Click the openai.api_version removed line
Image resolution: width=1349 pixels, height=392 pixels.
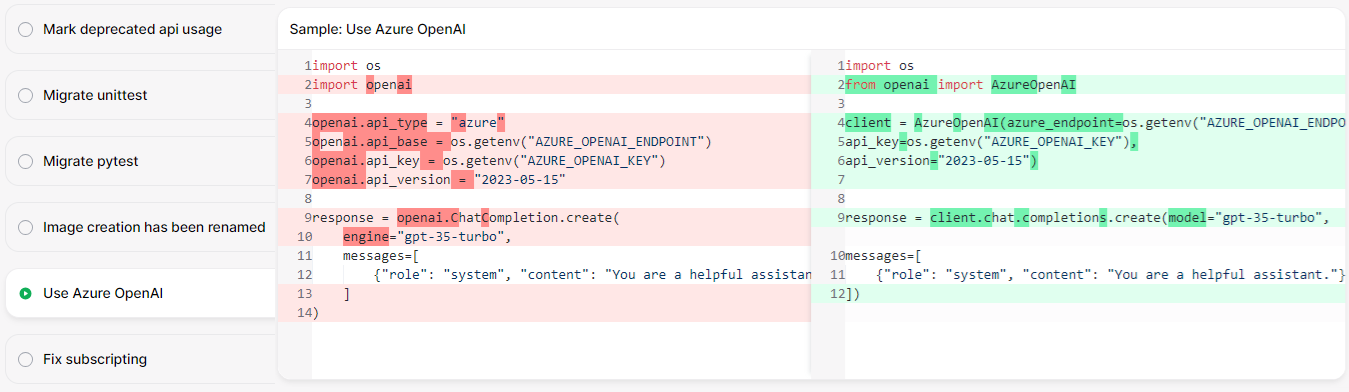pos(544,180)
